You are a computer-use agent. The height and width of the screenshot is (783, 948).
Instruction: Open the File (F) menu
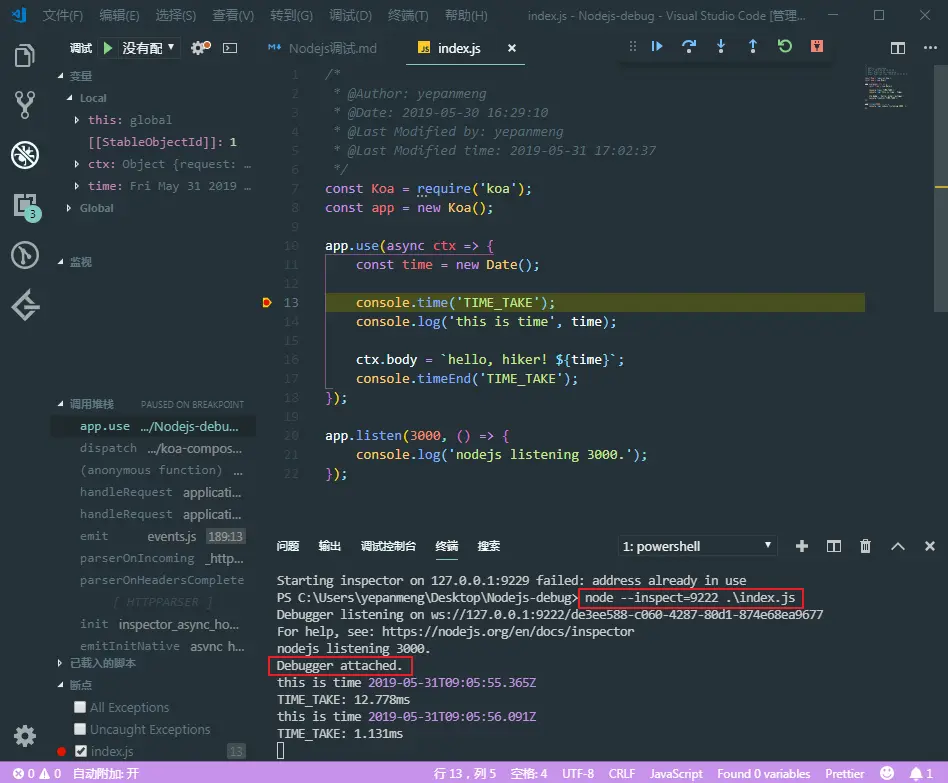pyautogui.click(x=63, y=15)
